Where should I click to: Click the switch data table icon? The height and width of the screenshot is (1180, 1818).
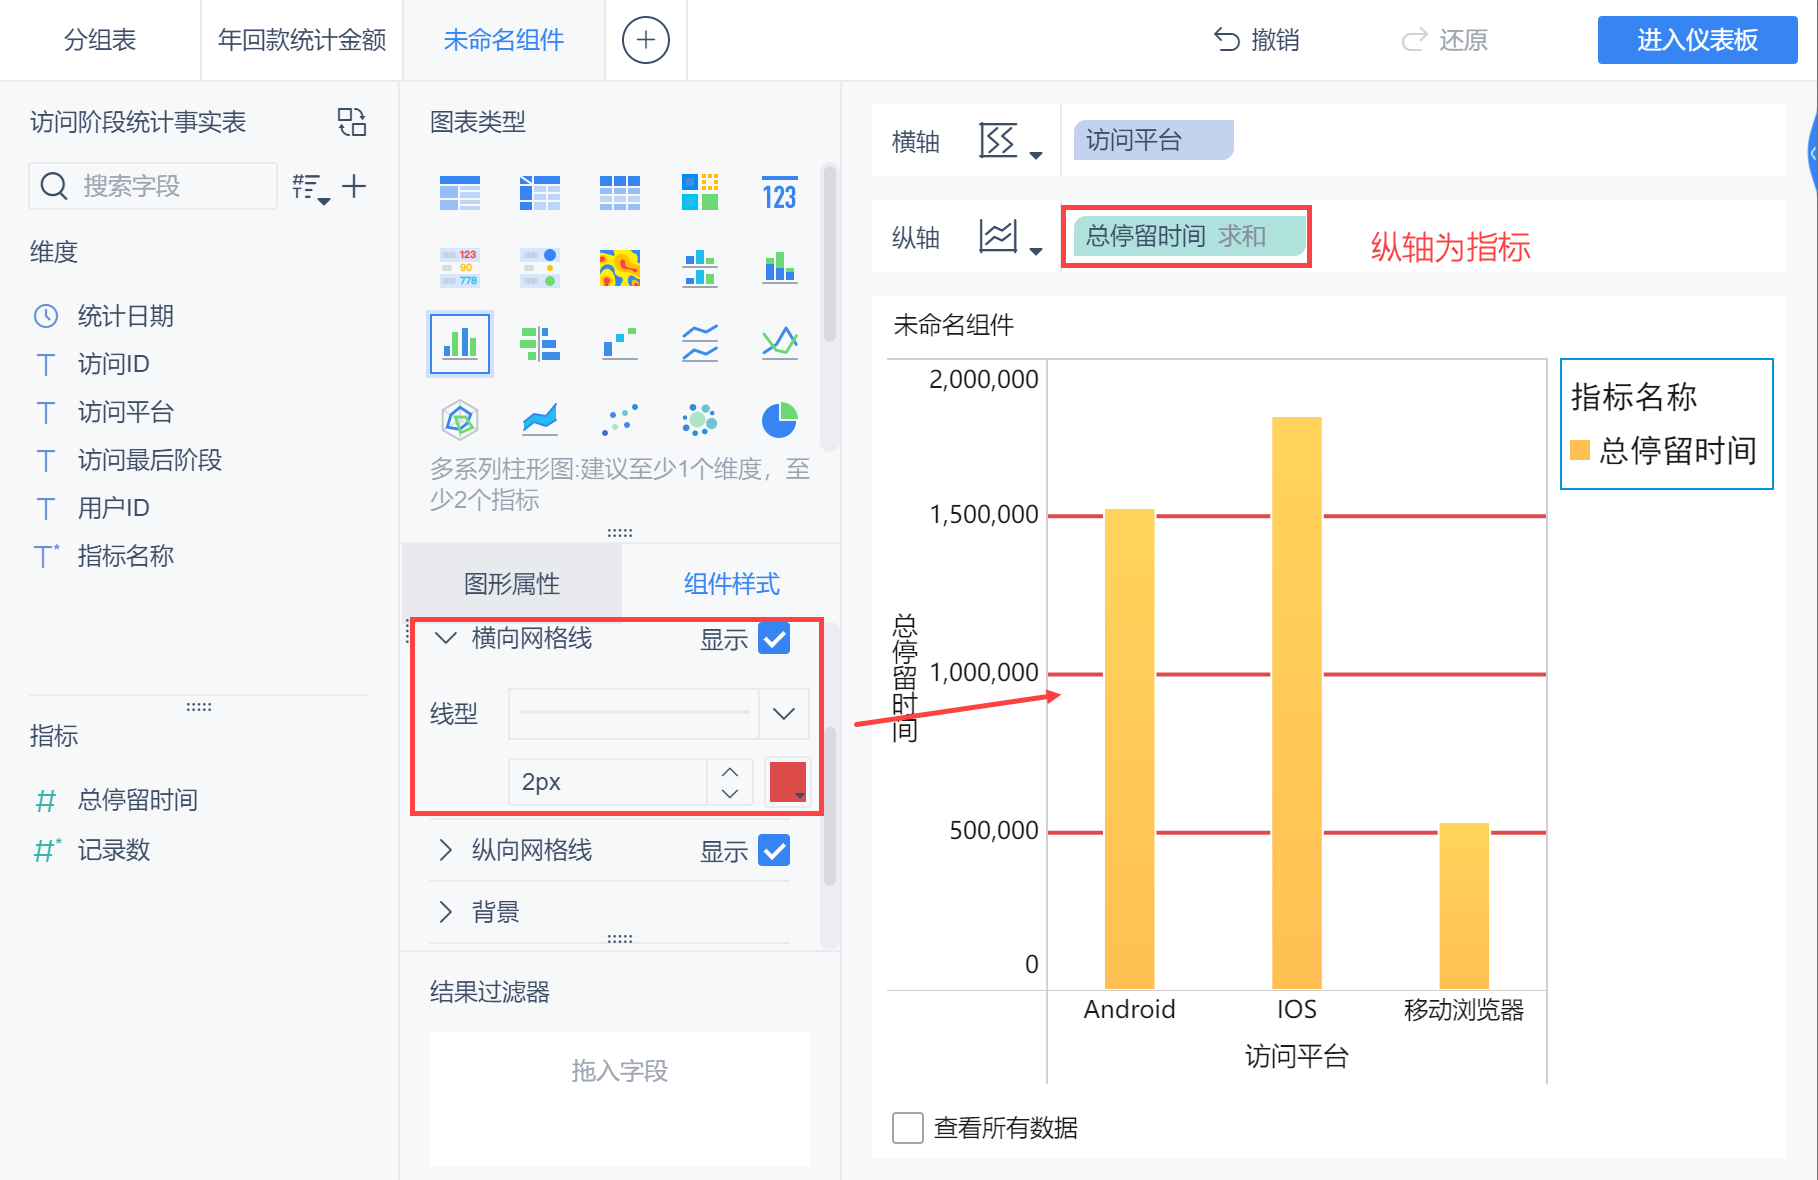[352, 122]
